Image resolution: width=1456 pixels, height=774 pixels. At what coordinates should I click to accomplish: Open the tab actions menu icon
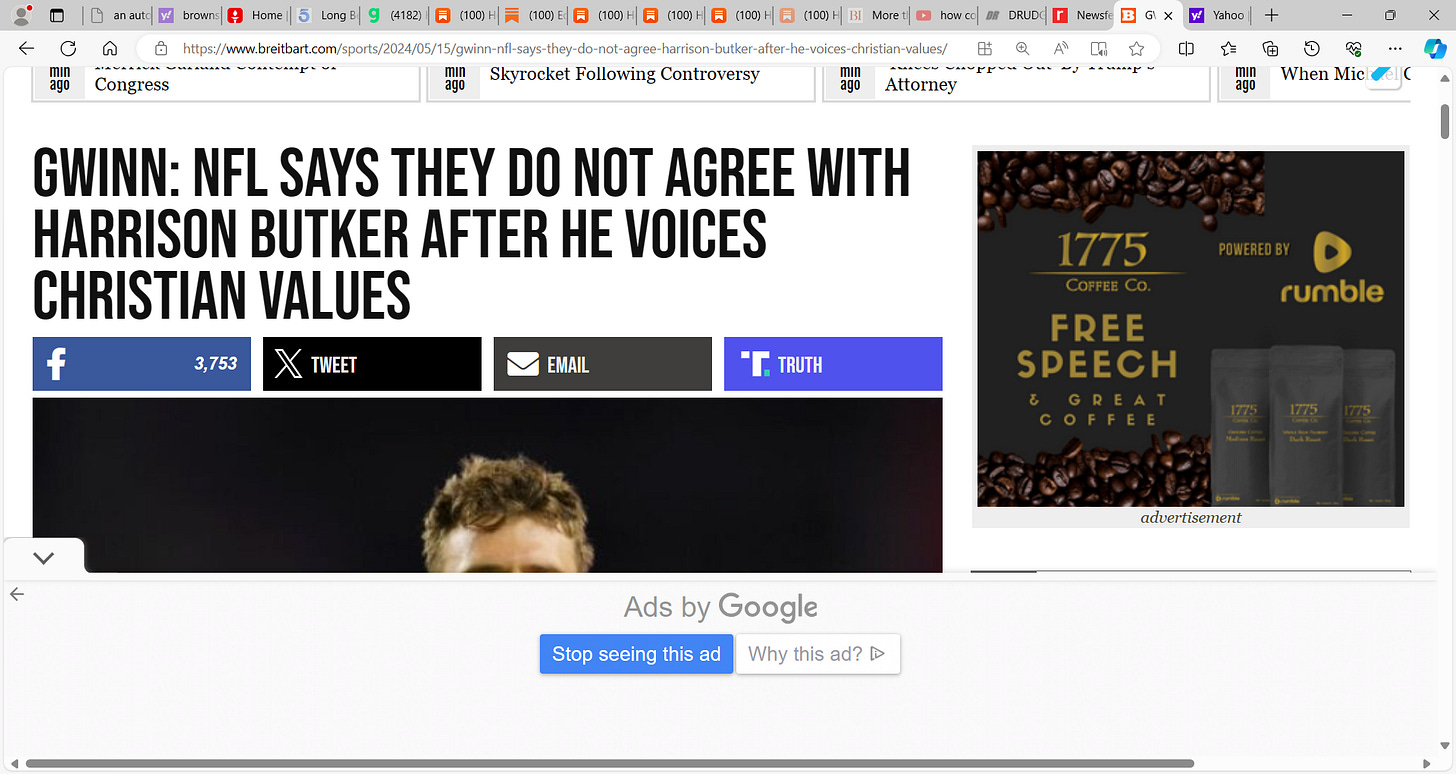point(57,15)
